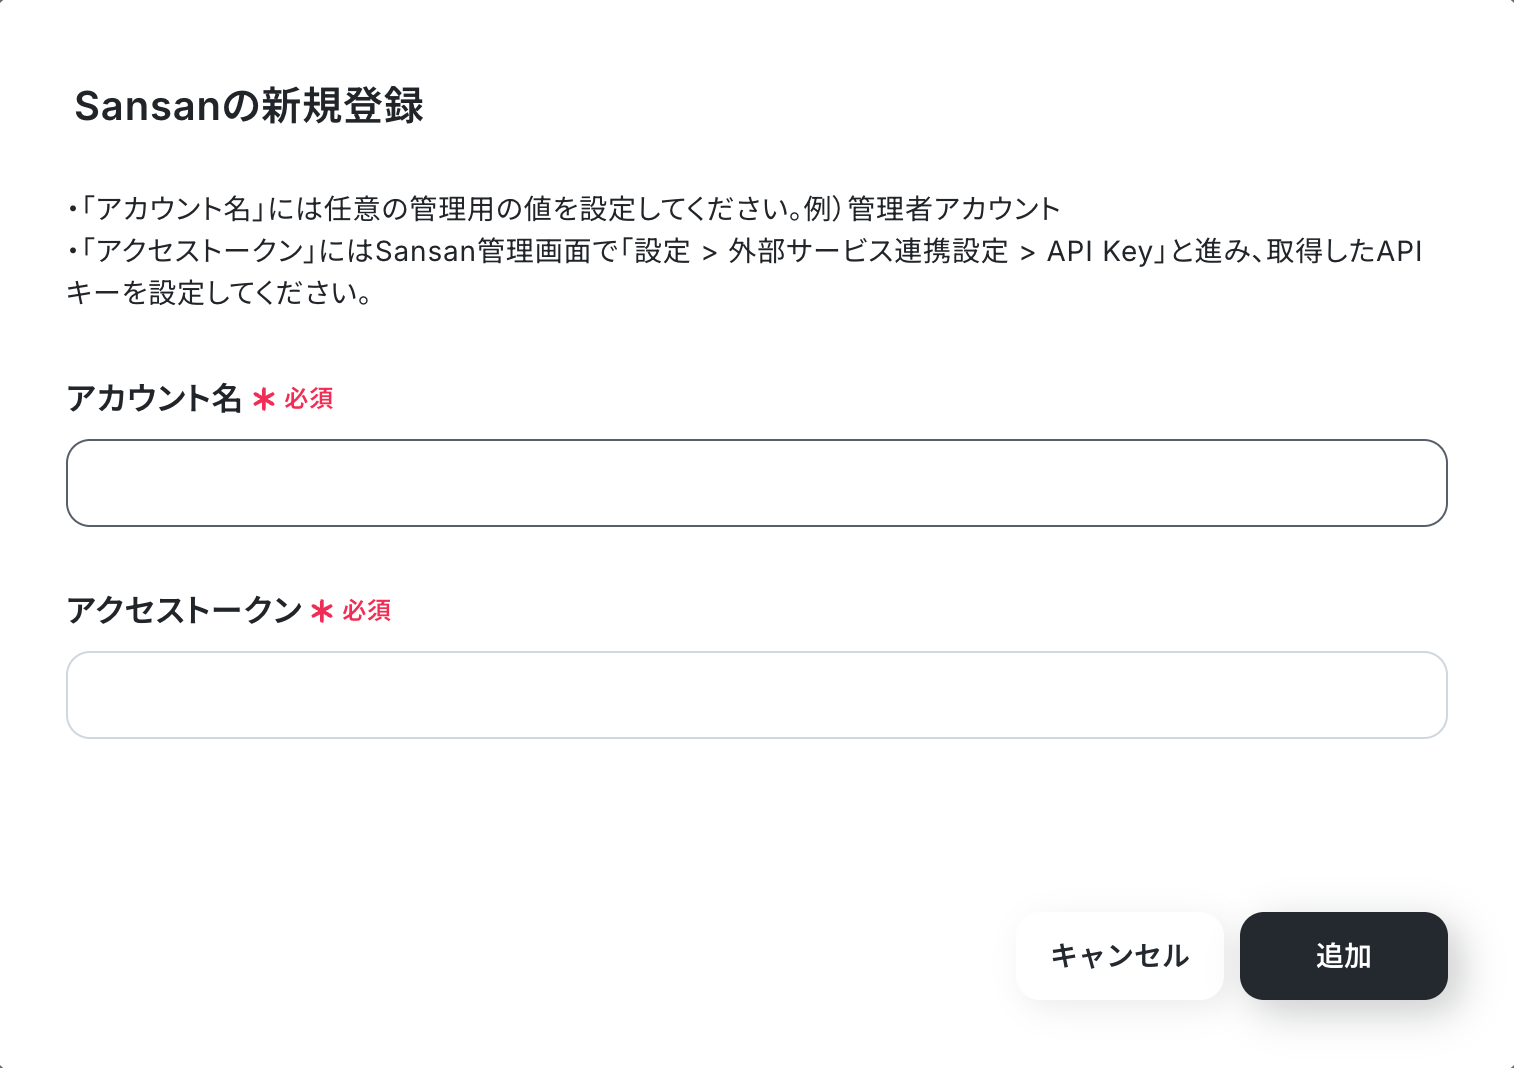Click the 管理者アカウント example text

953,209
